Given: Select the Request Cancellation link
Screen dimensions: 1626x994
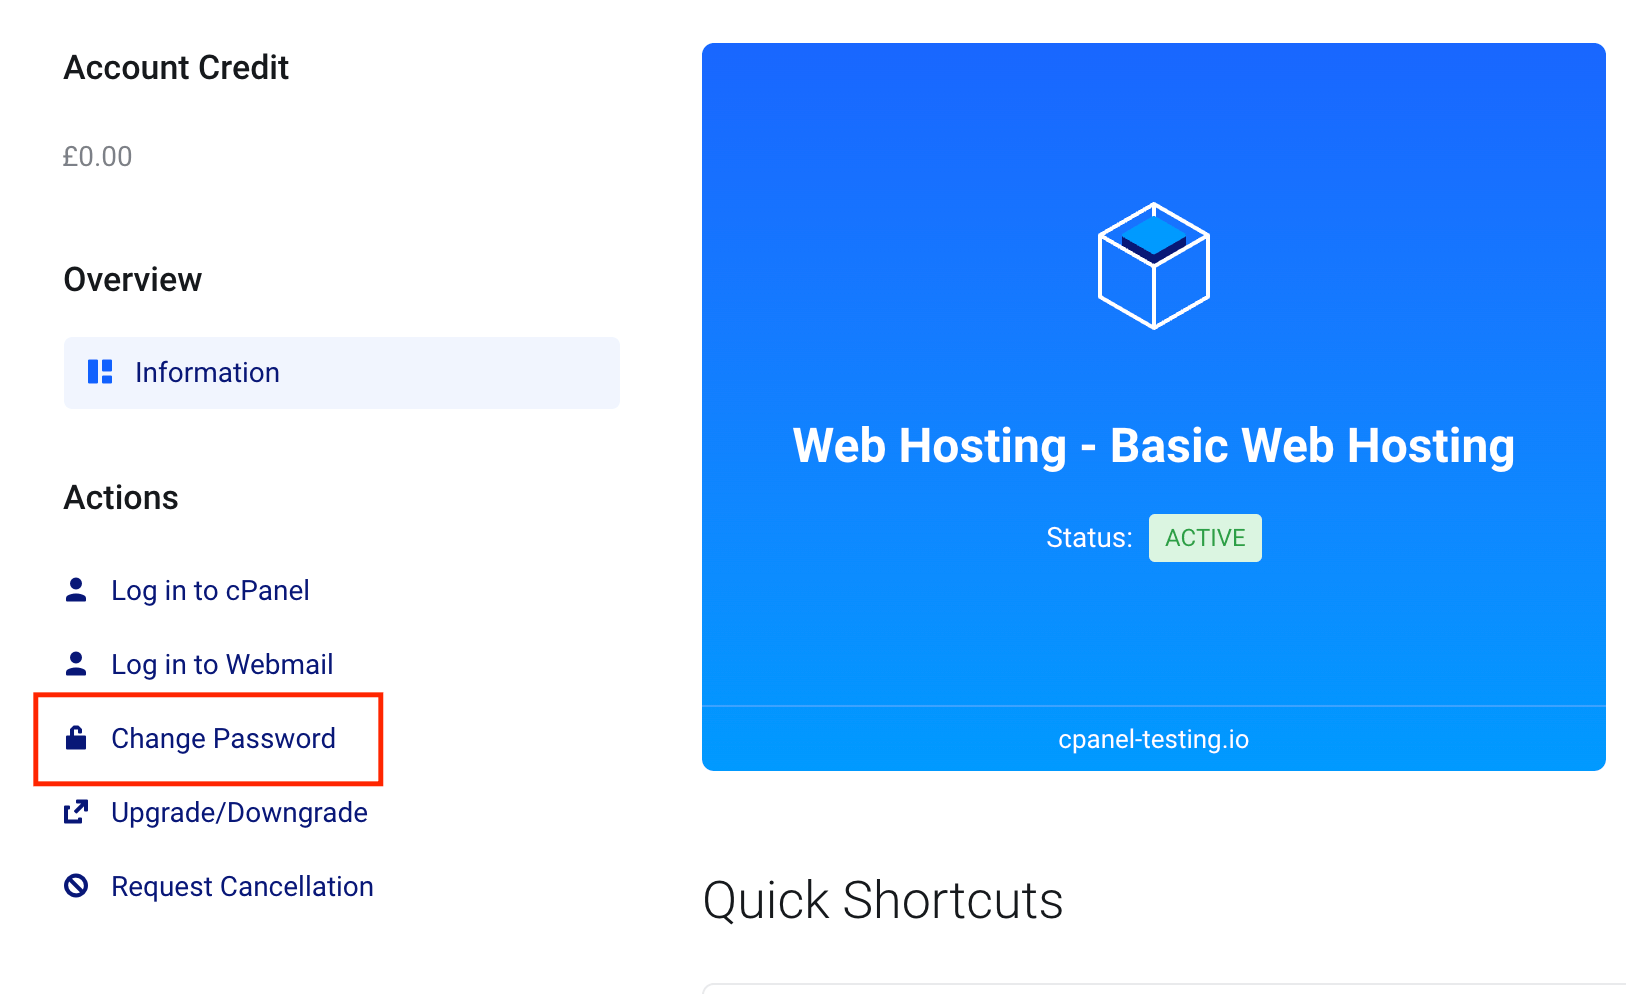Looking at the screenshot, I should coord(242,887).
